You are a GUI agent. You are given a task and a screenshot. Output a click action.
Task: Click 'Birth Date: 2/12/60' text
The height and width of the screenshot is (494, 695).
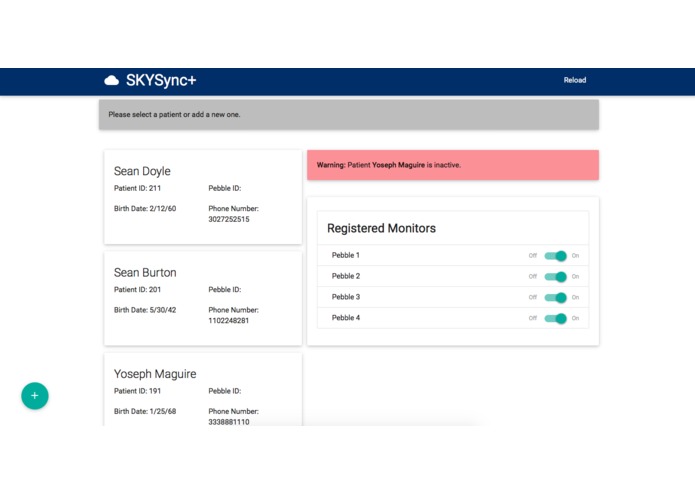(145, 209)
